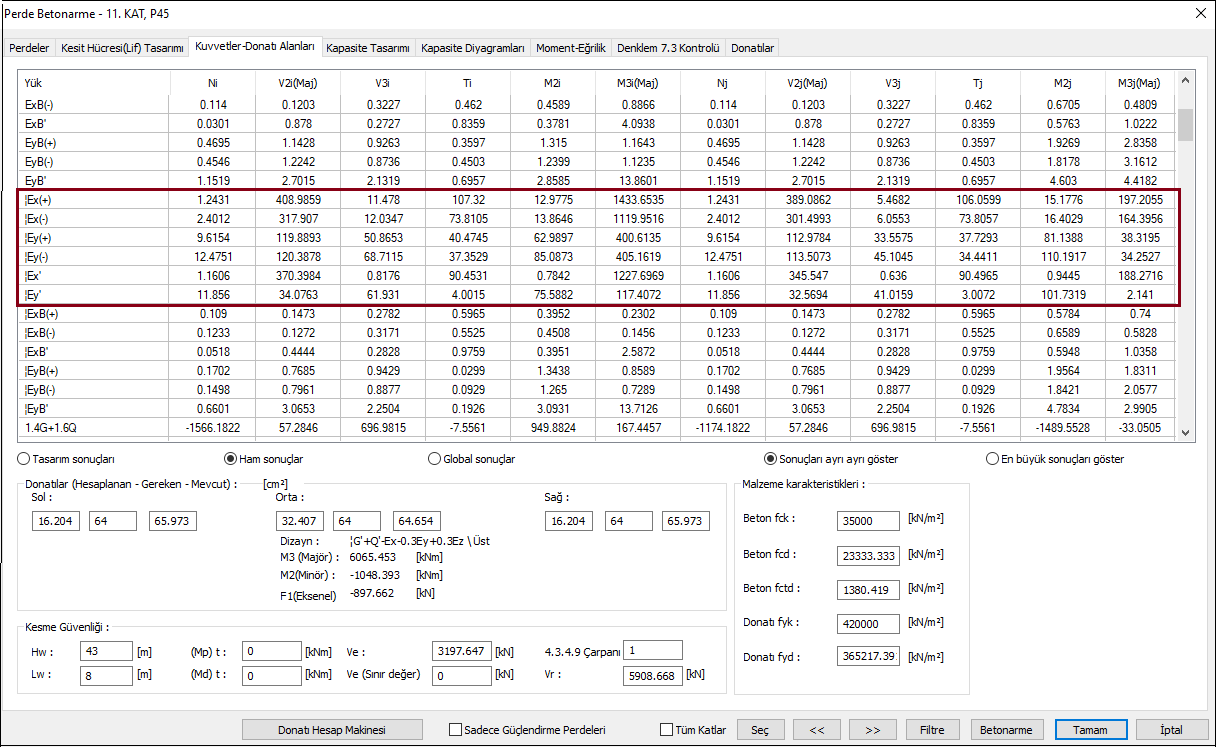
Task: Open the Moment-Eğrilik tab
Action: click(x=570, y=48)
